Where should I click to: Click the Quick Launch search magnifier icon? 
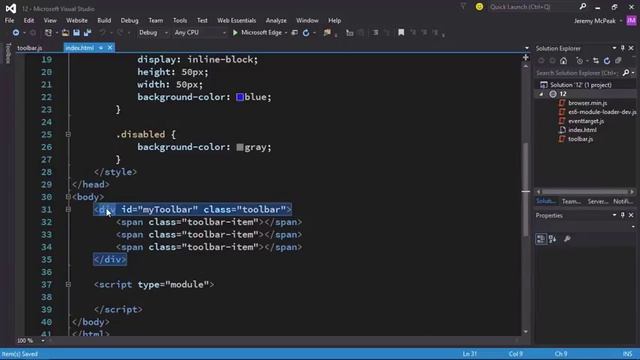coord(583,7)
